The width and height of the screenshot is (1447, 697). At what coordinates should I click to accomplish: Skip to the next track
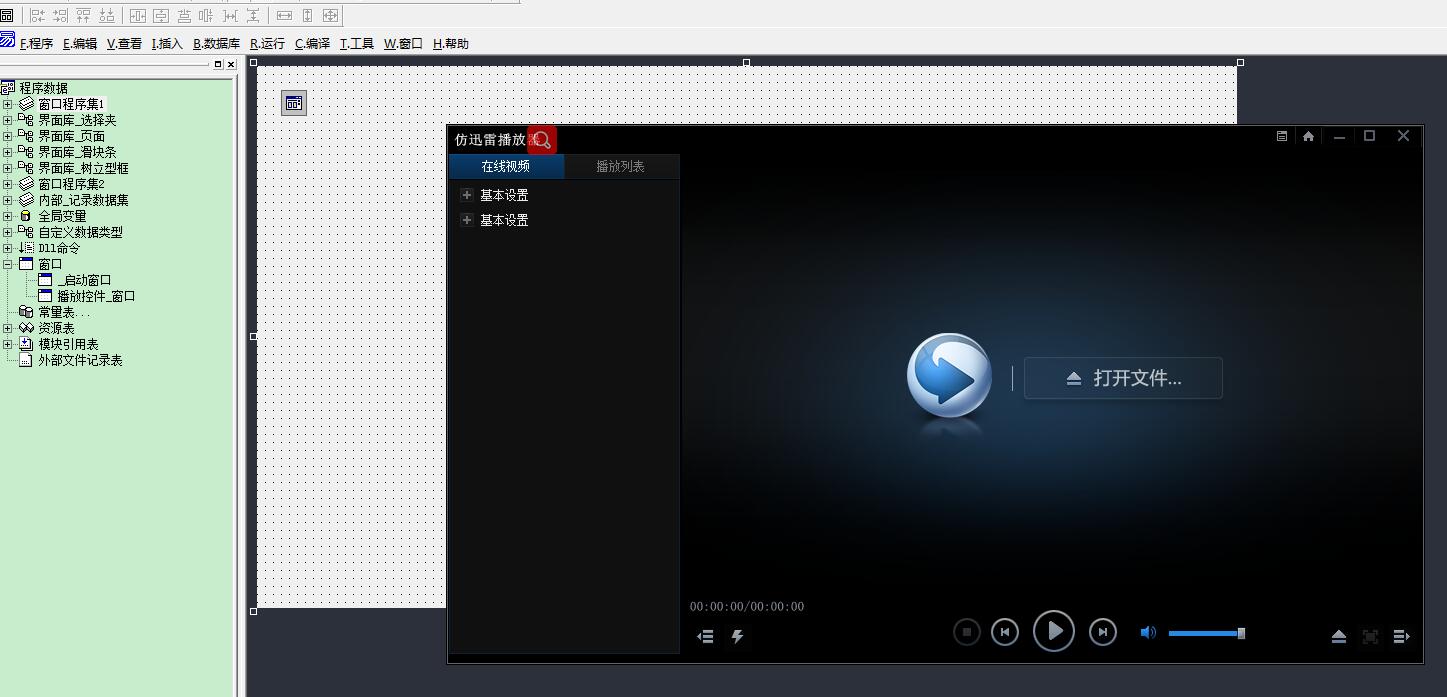click(x=1102, y=632)
